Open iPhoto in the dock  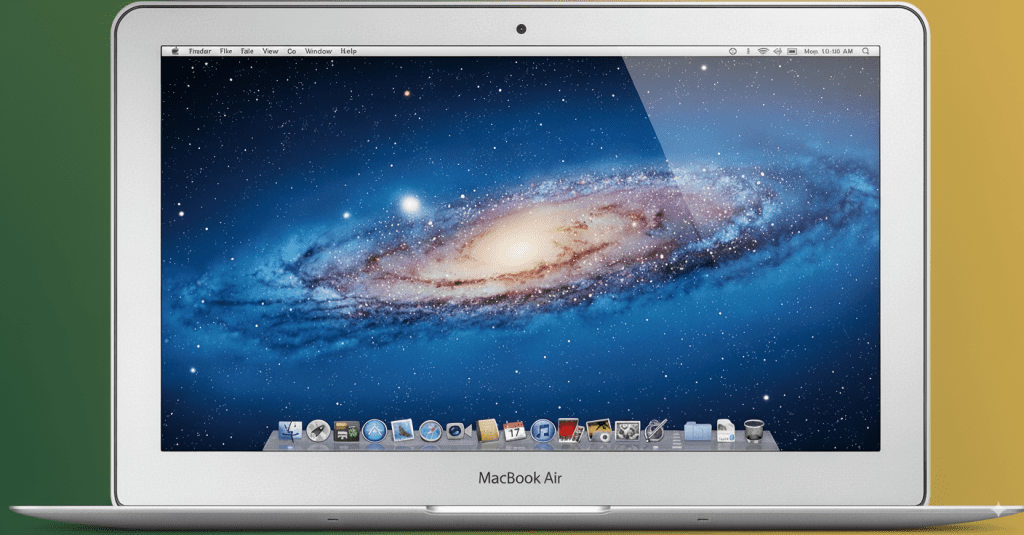coord(599,431)
